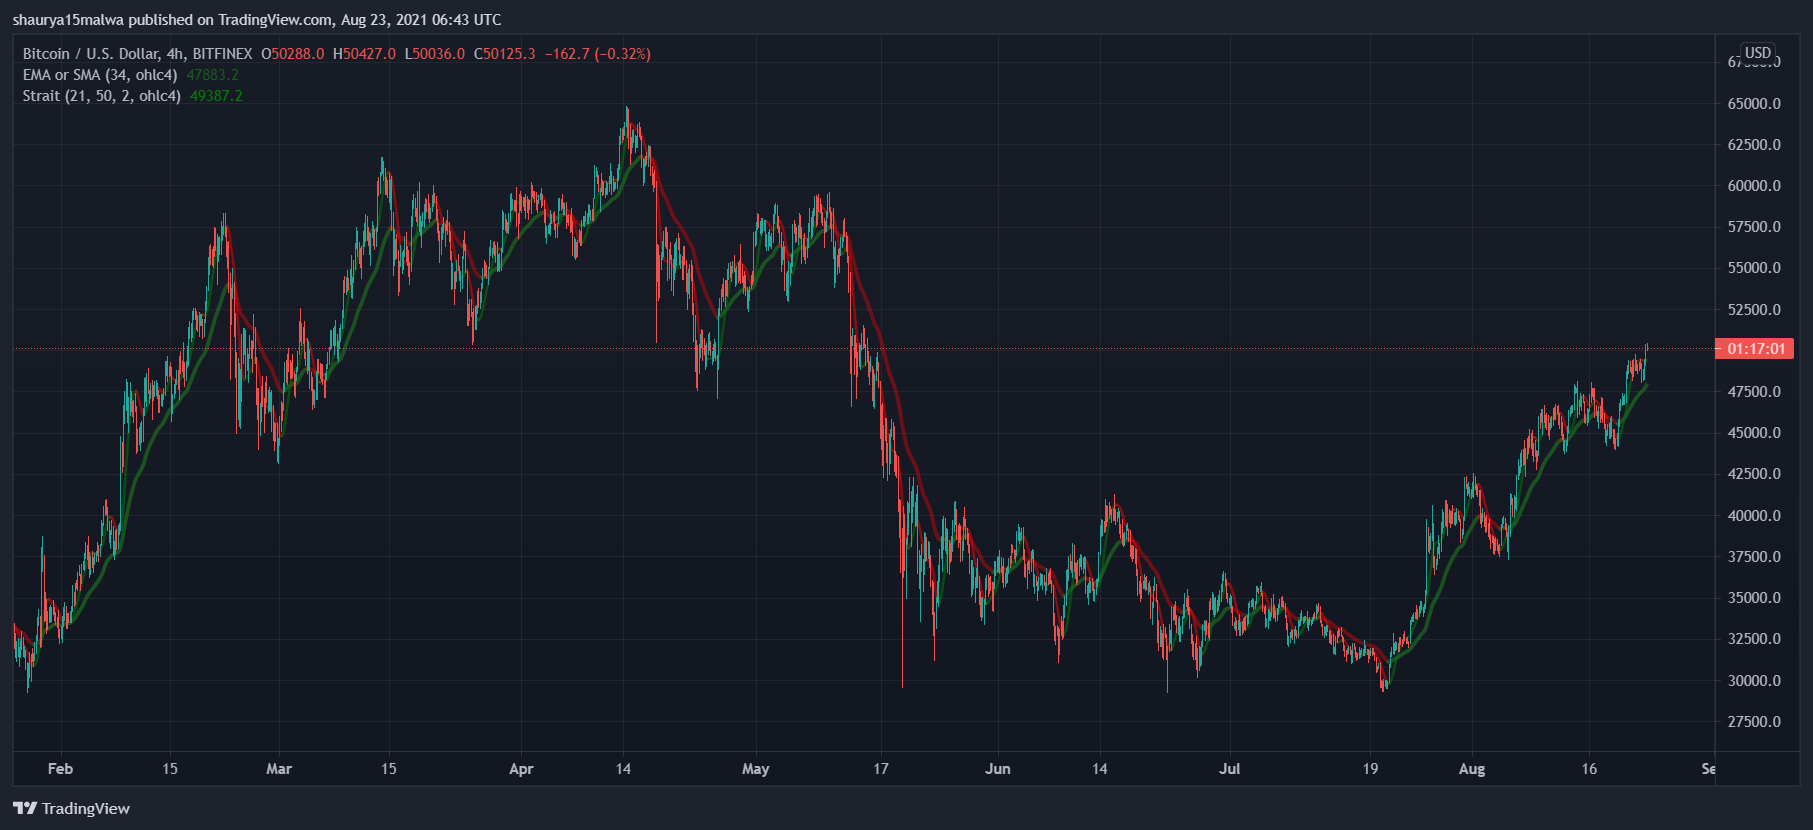The height and width of the screenshot is (830, 1813).
Task: Click the closing price C50125.3 value
Action: tap(504, 54)
